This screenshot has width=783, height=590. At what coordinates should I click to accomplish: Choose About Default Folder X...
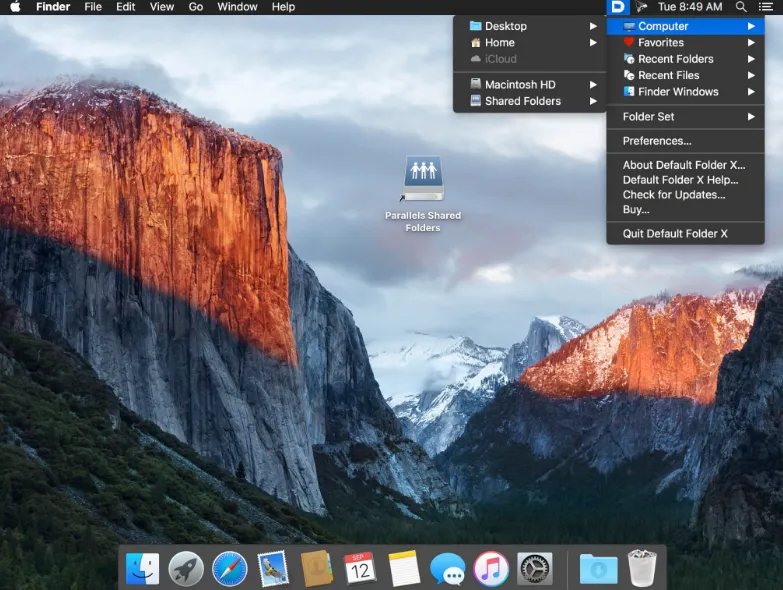[685, 165]
